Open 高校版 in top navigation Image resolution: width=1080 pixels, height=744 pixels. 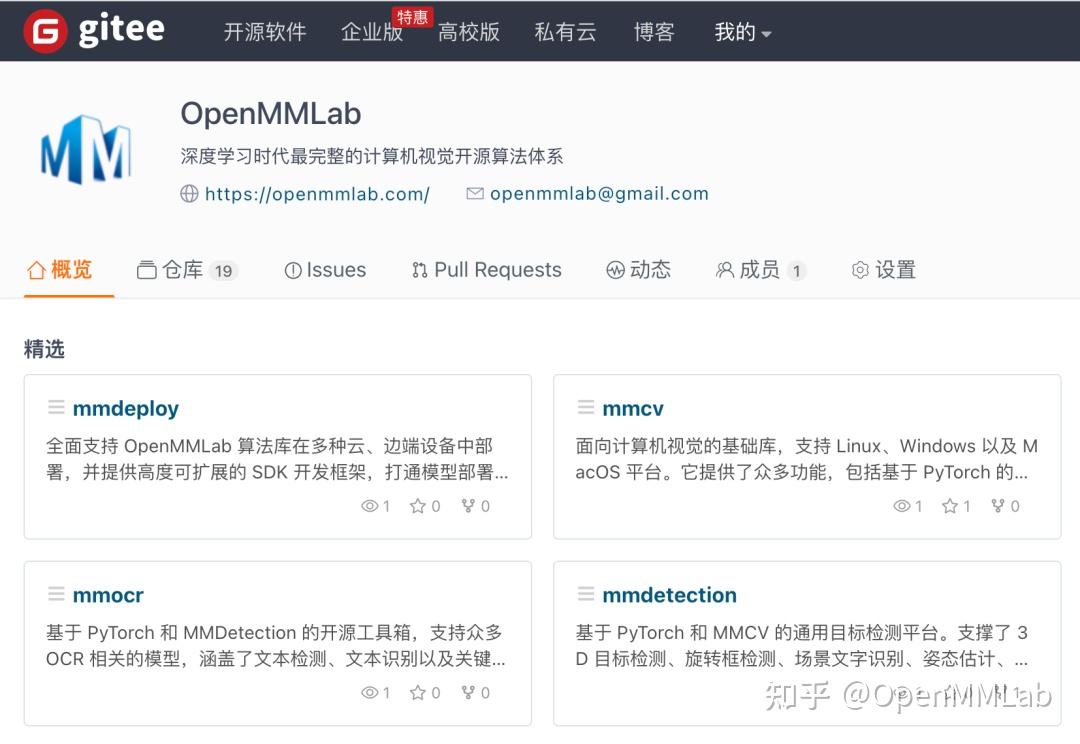pos(469,32)
